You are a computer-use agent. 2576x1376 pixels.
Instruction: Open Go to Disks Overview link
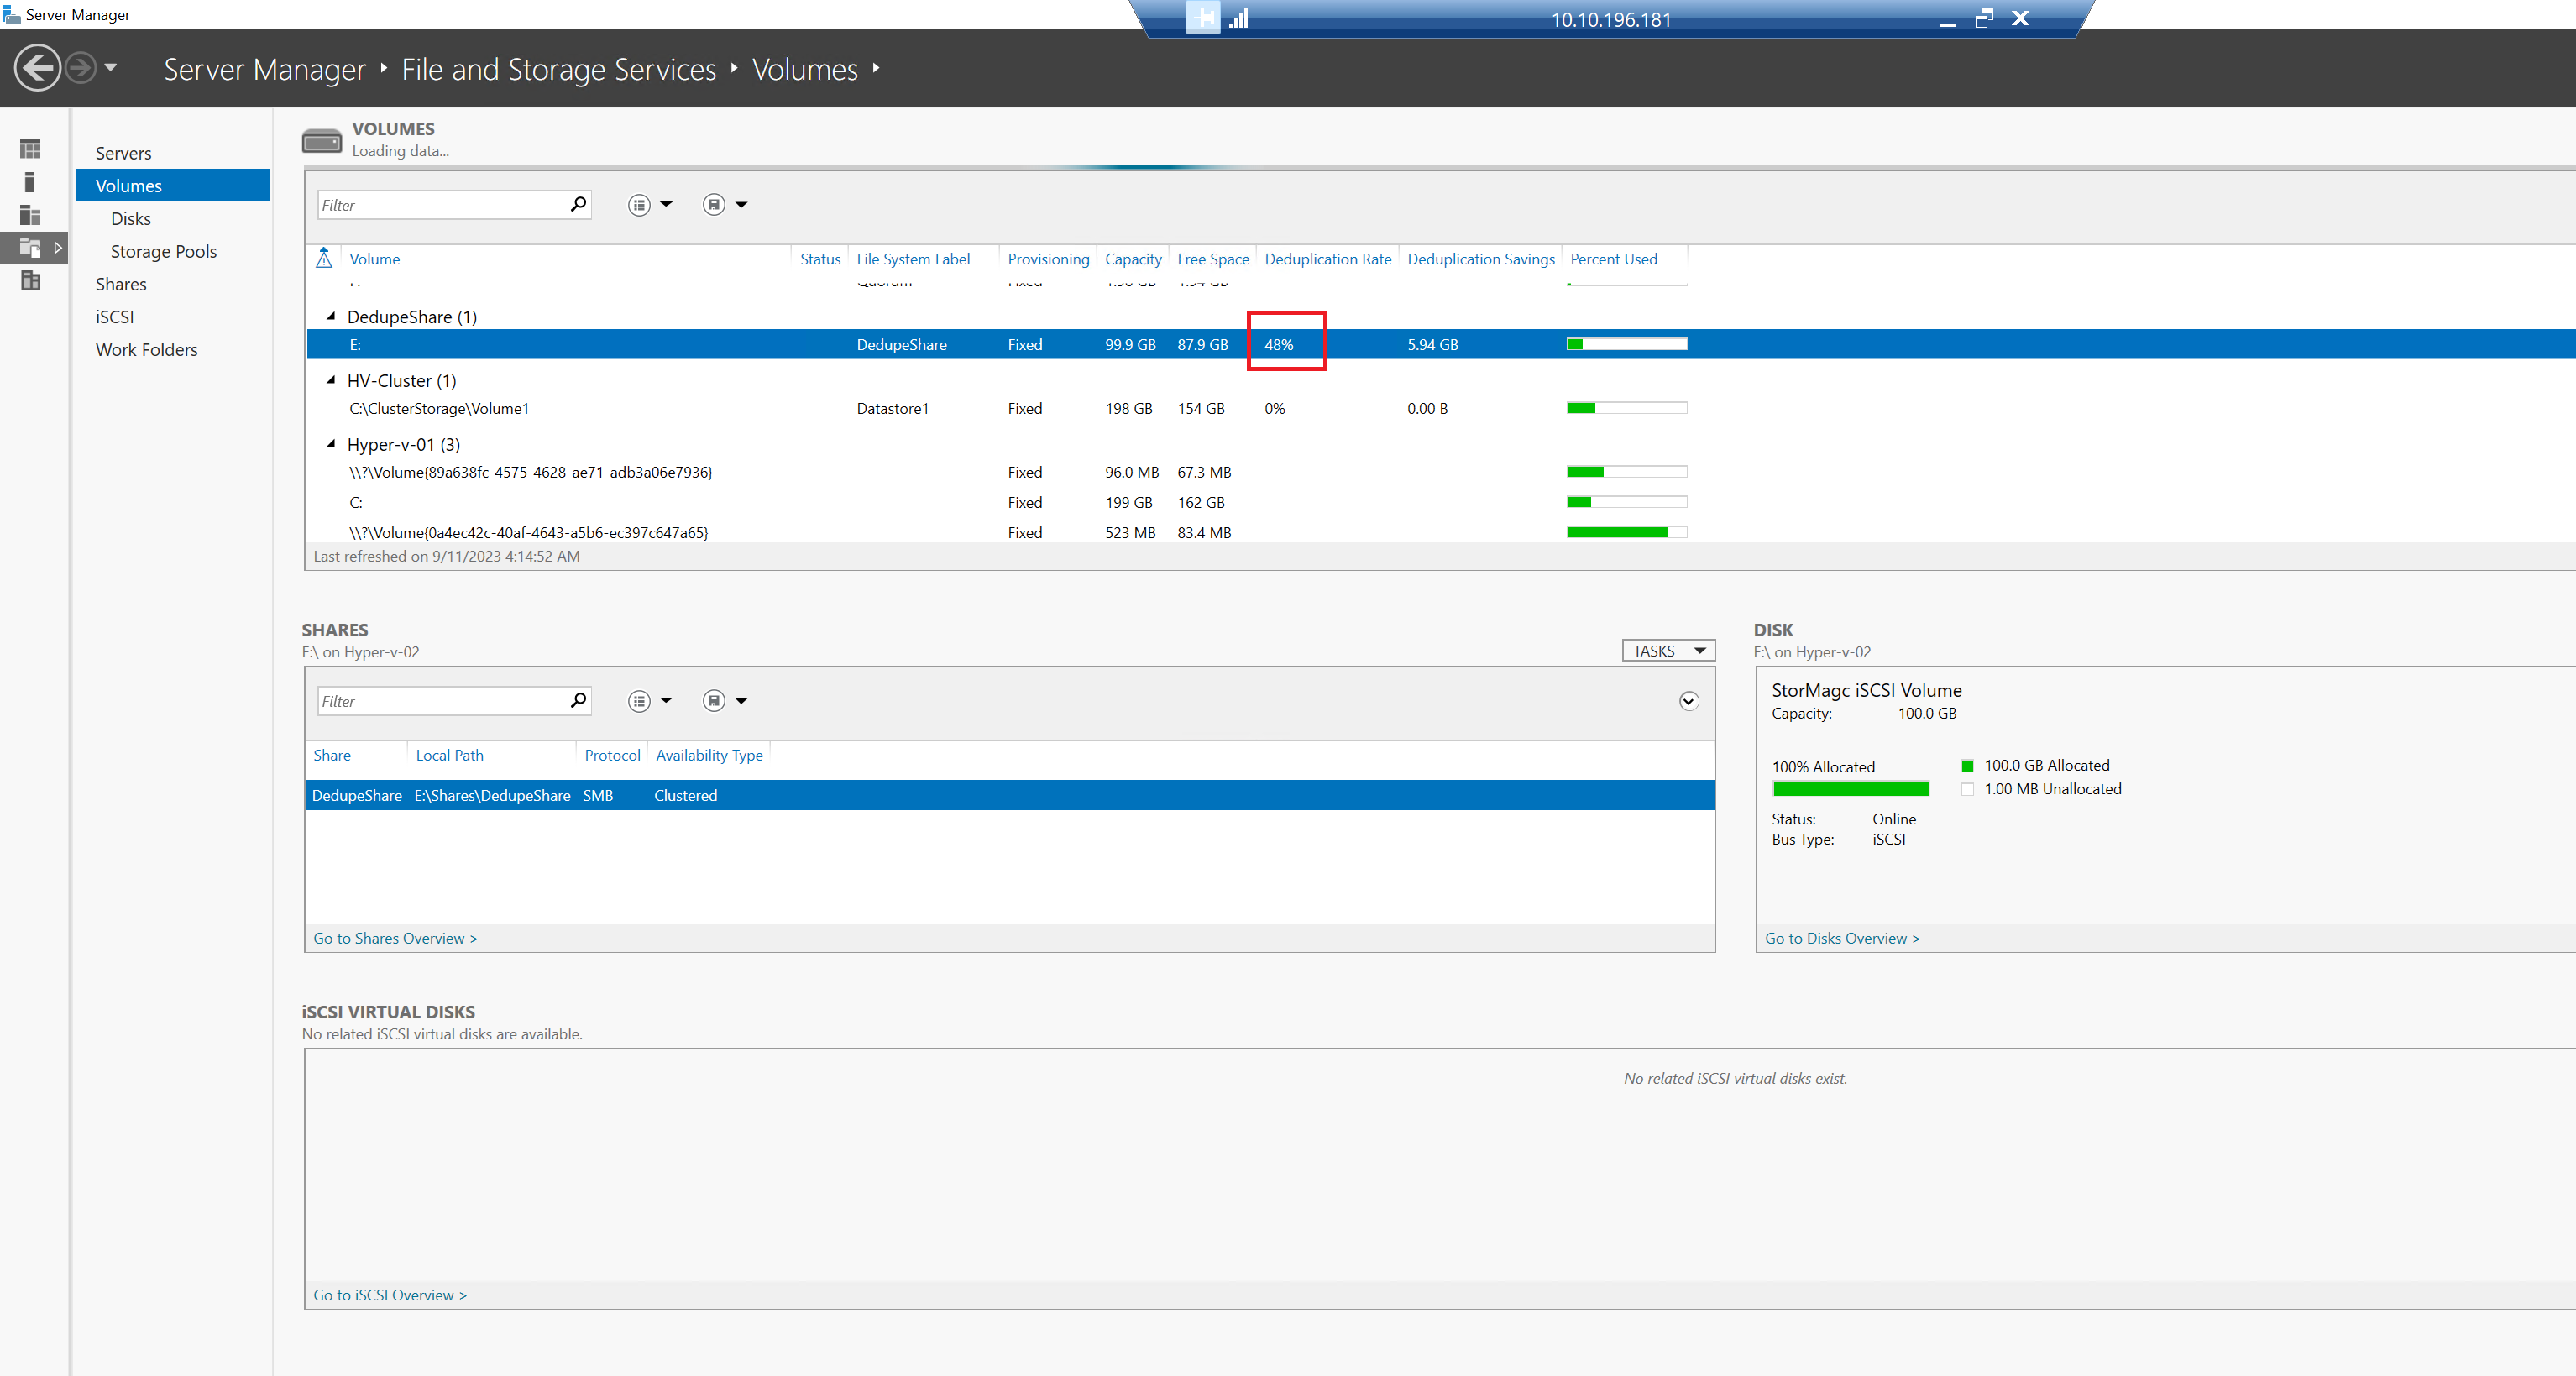tap(1842, 938)
